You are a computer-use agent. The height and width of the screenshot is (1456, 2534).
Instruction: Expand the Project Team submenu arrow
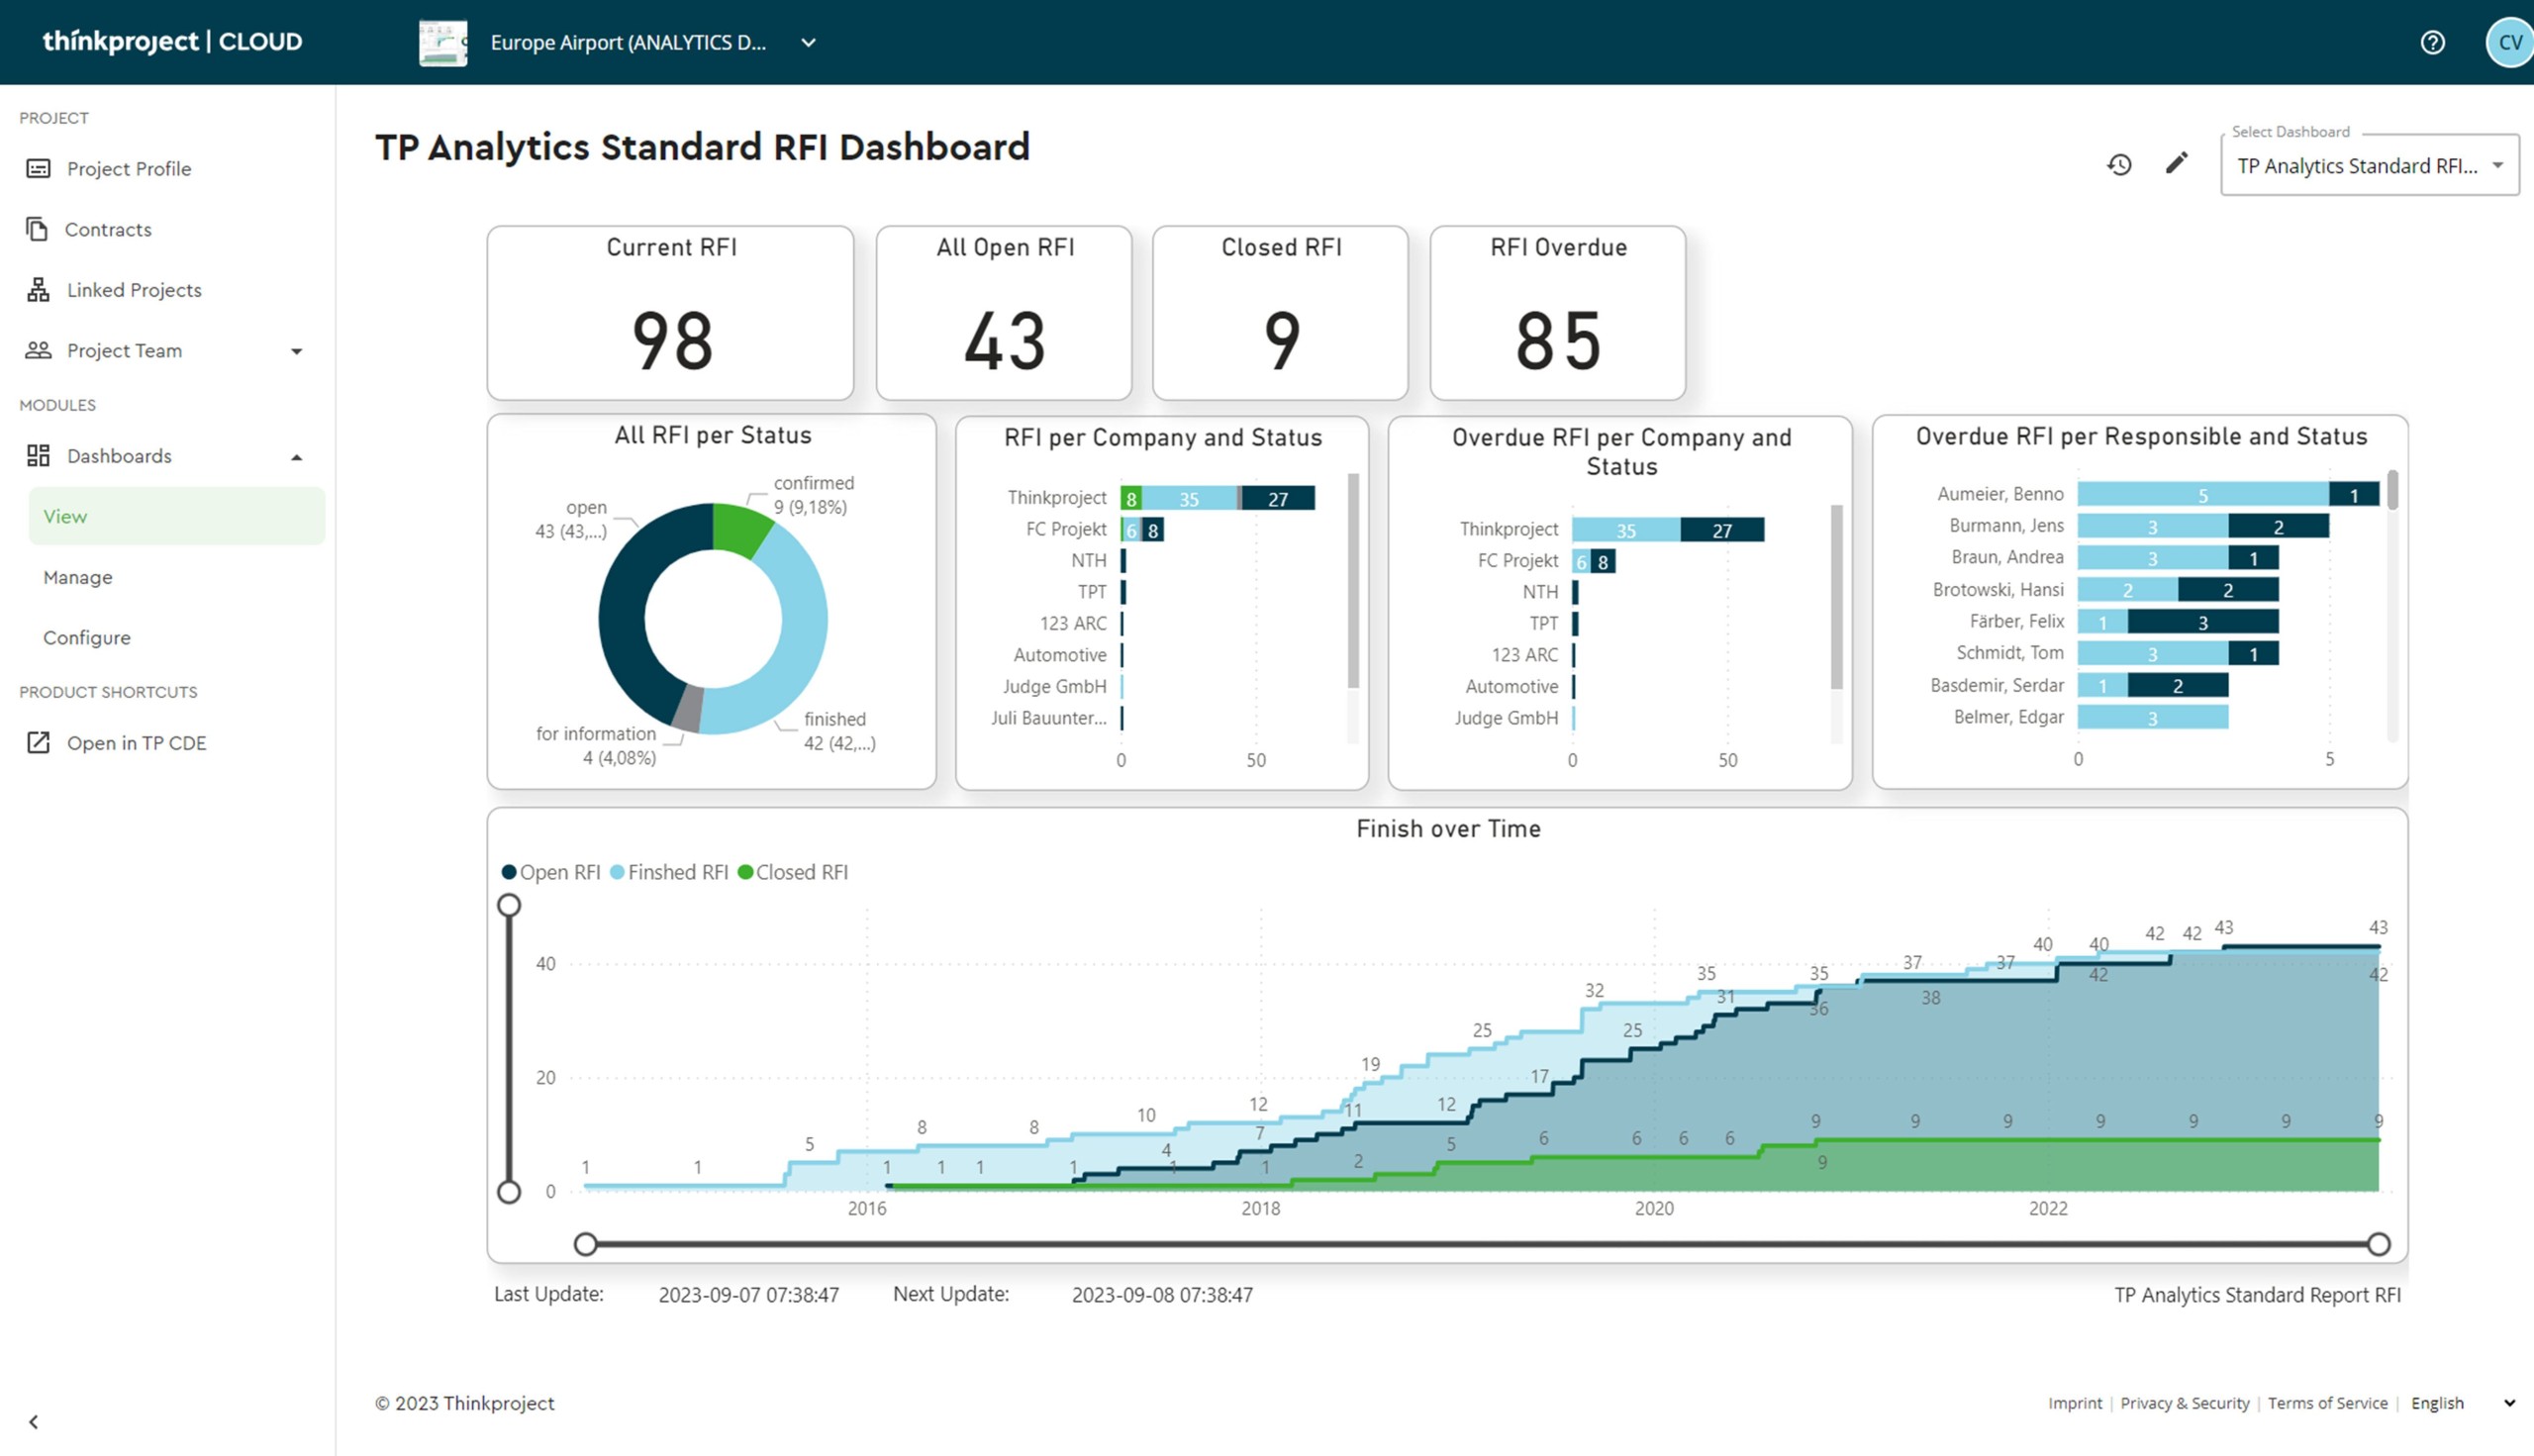(x=296, y=351)
